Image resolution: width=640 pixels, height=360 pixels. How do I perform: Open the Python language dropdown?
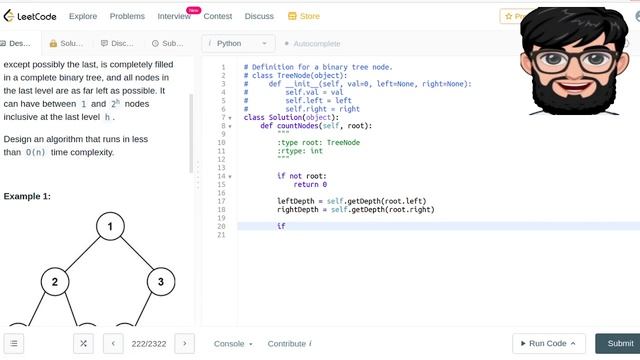point(238,43)
